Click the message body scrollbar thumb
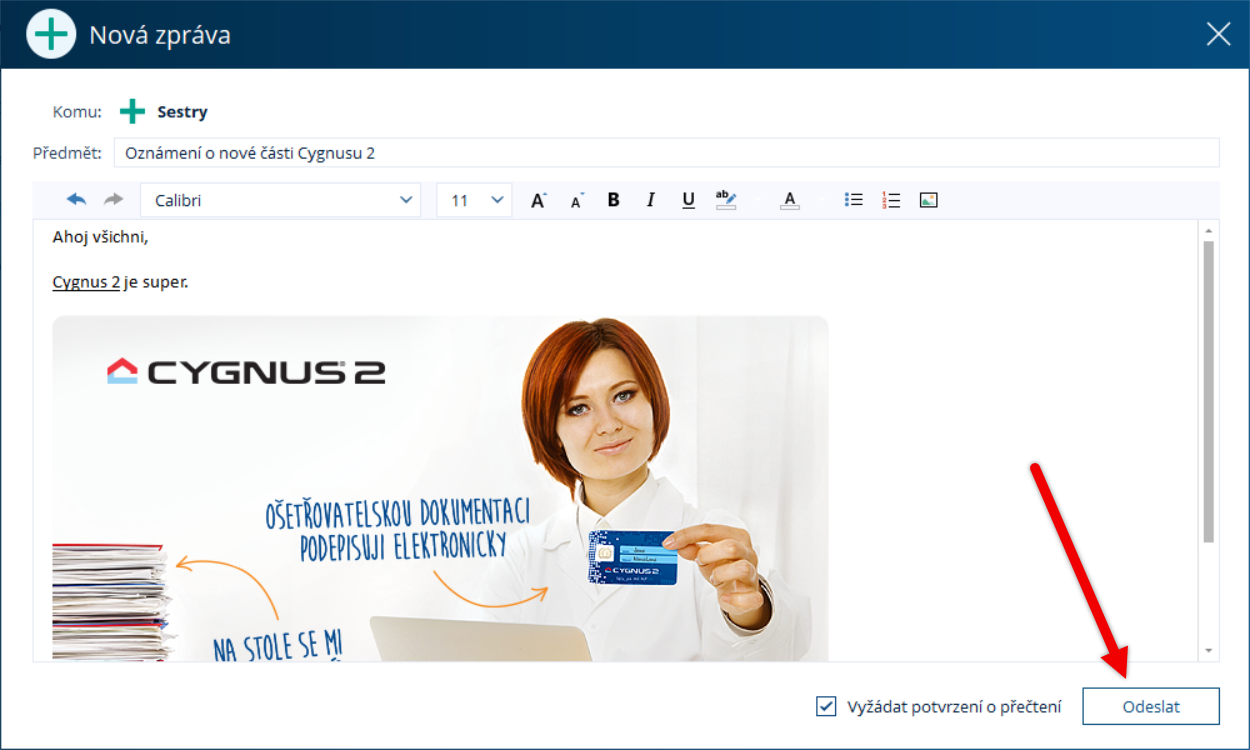This screenshot has width=1250, height=750. tap(1209, 390)
